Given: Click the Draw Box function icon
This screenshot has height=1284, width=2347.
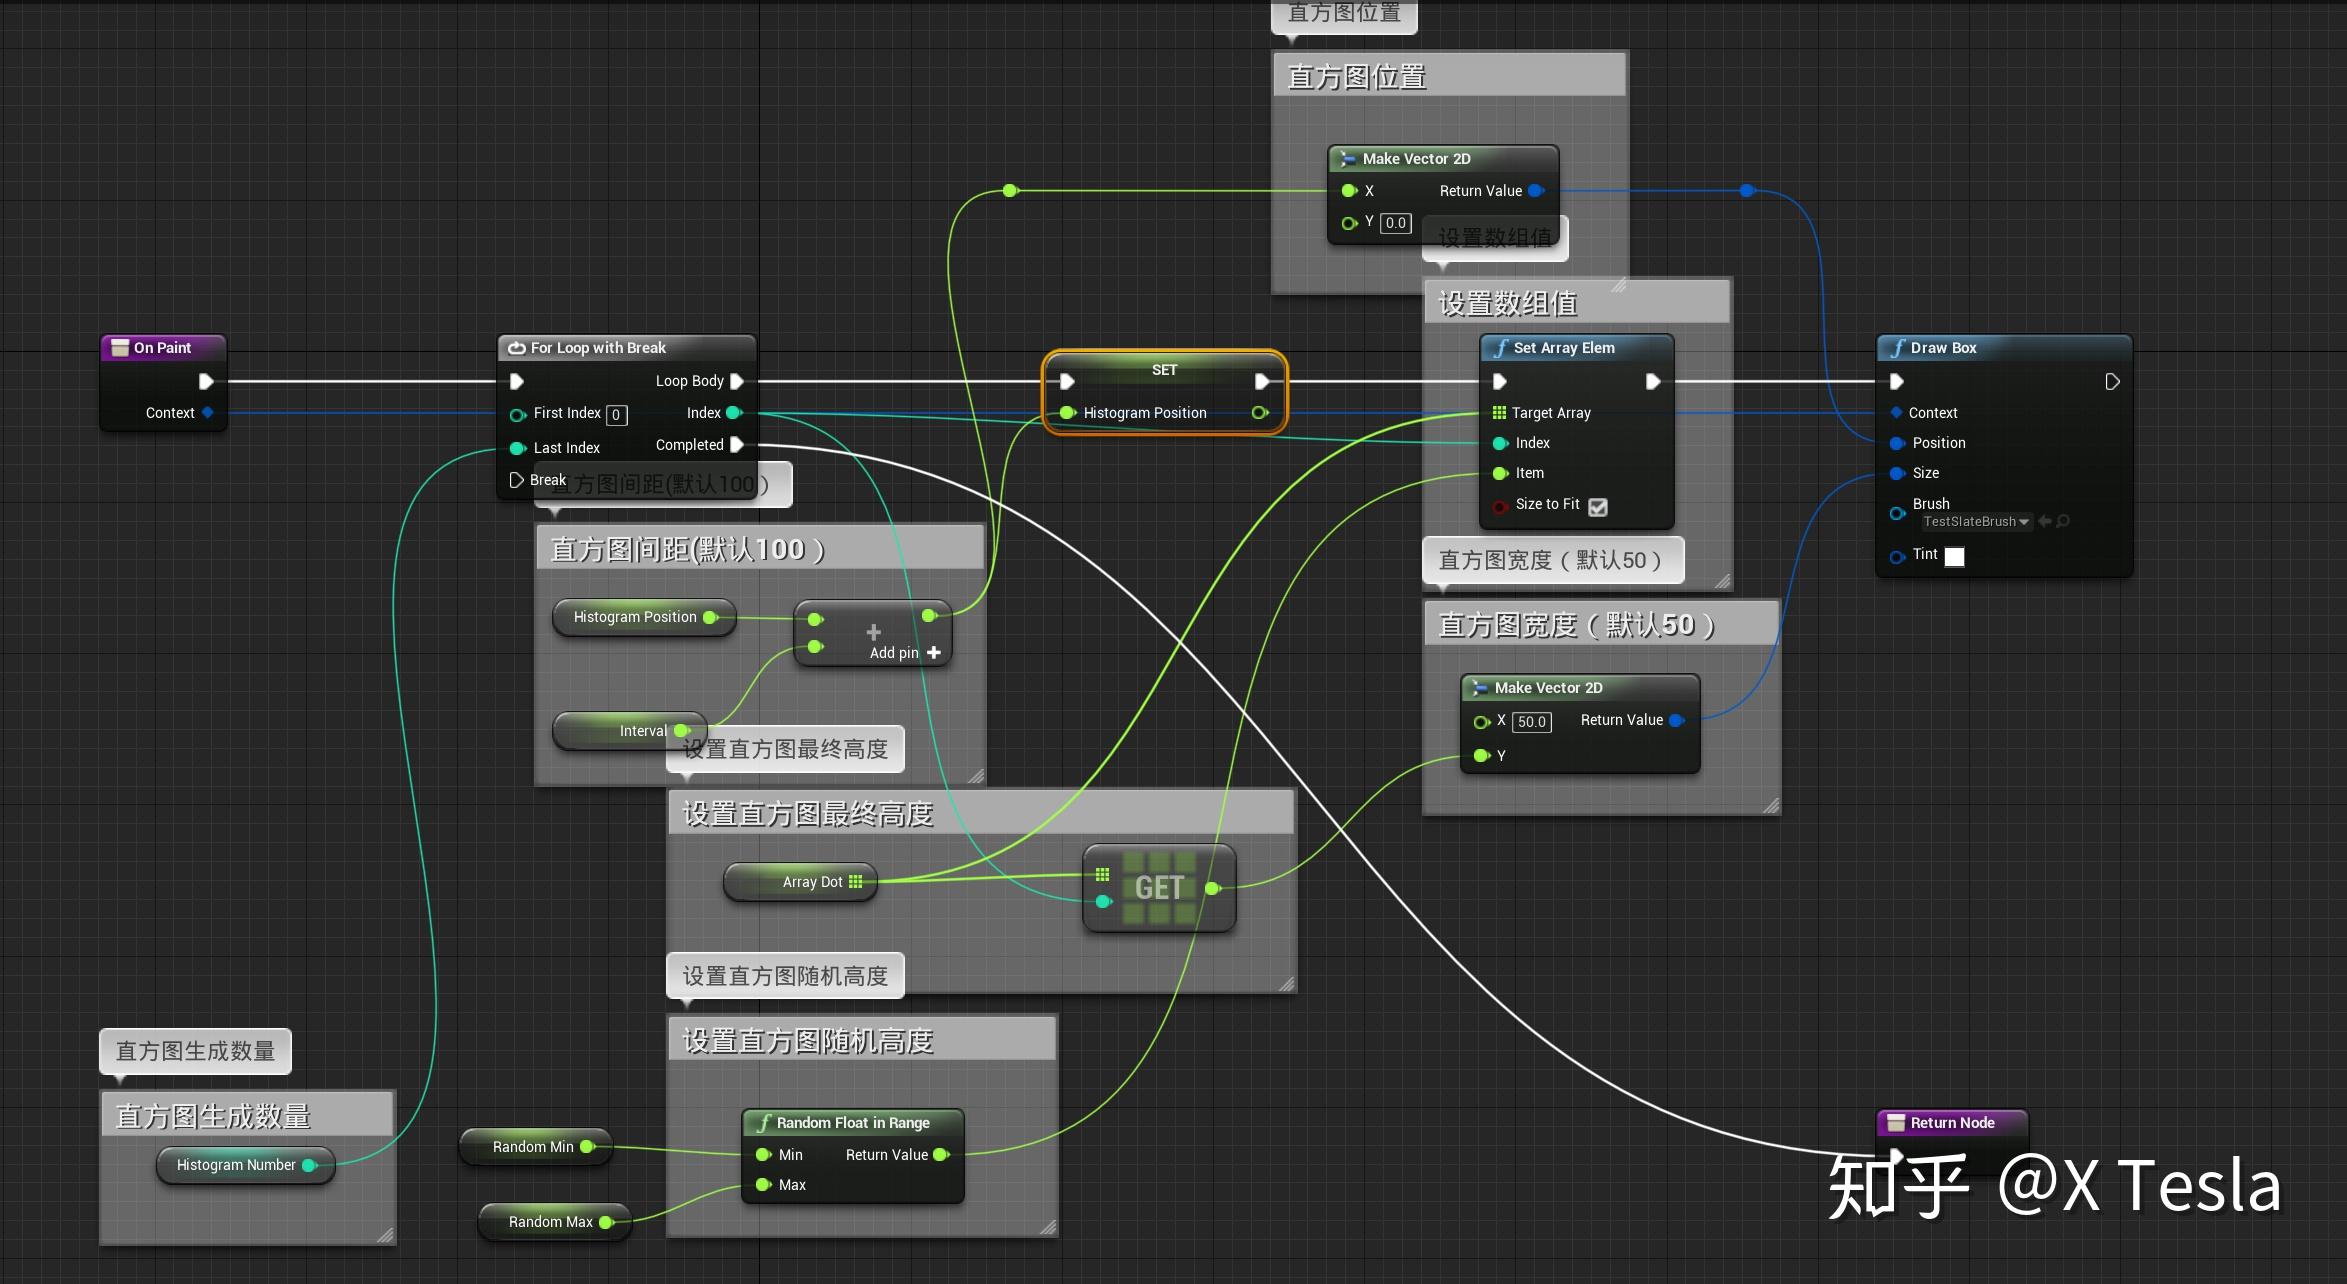Looking at the screenshot, I should point(1898,347).
